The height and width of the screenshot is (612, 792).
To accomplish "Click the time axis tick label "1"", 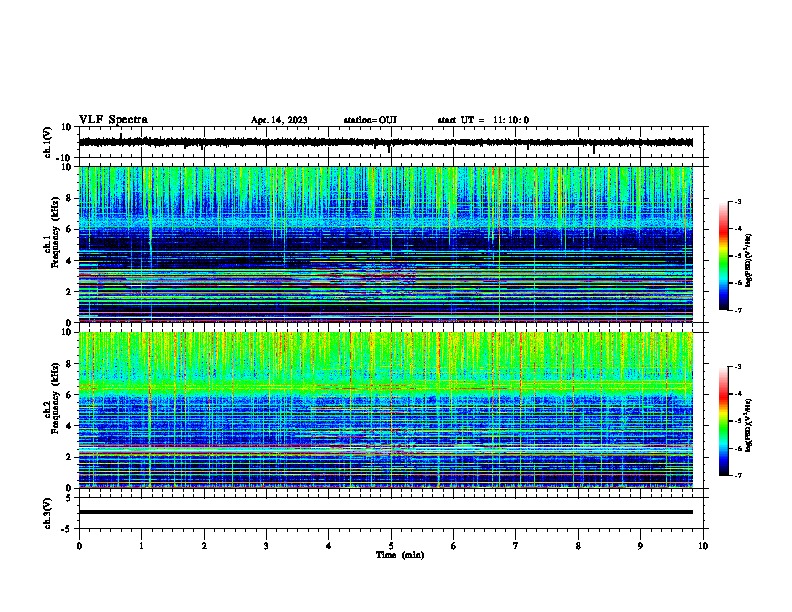I will 141,546.
